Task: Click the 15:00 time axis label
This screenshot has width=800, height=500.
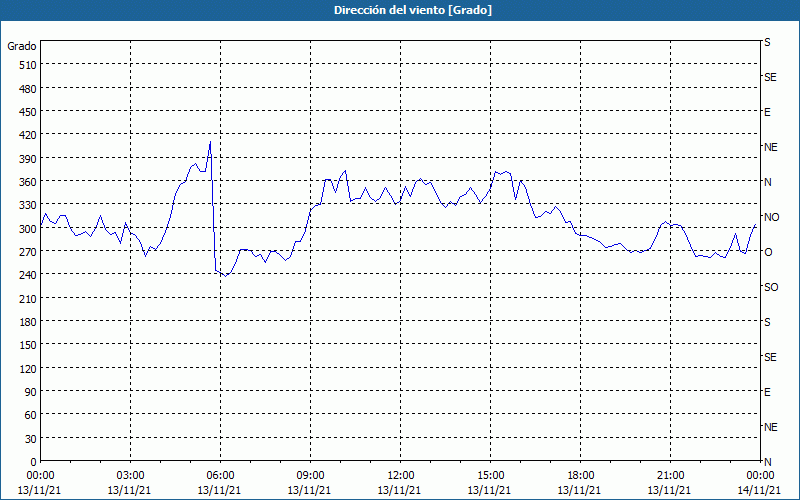Action: (491, 476)
